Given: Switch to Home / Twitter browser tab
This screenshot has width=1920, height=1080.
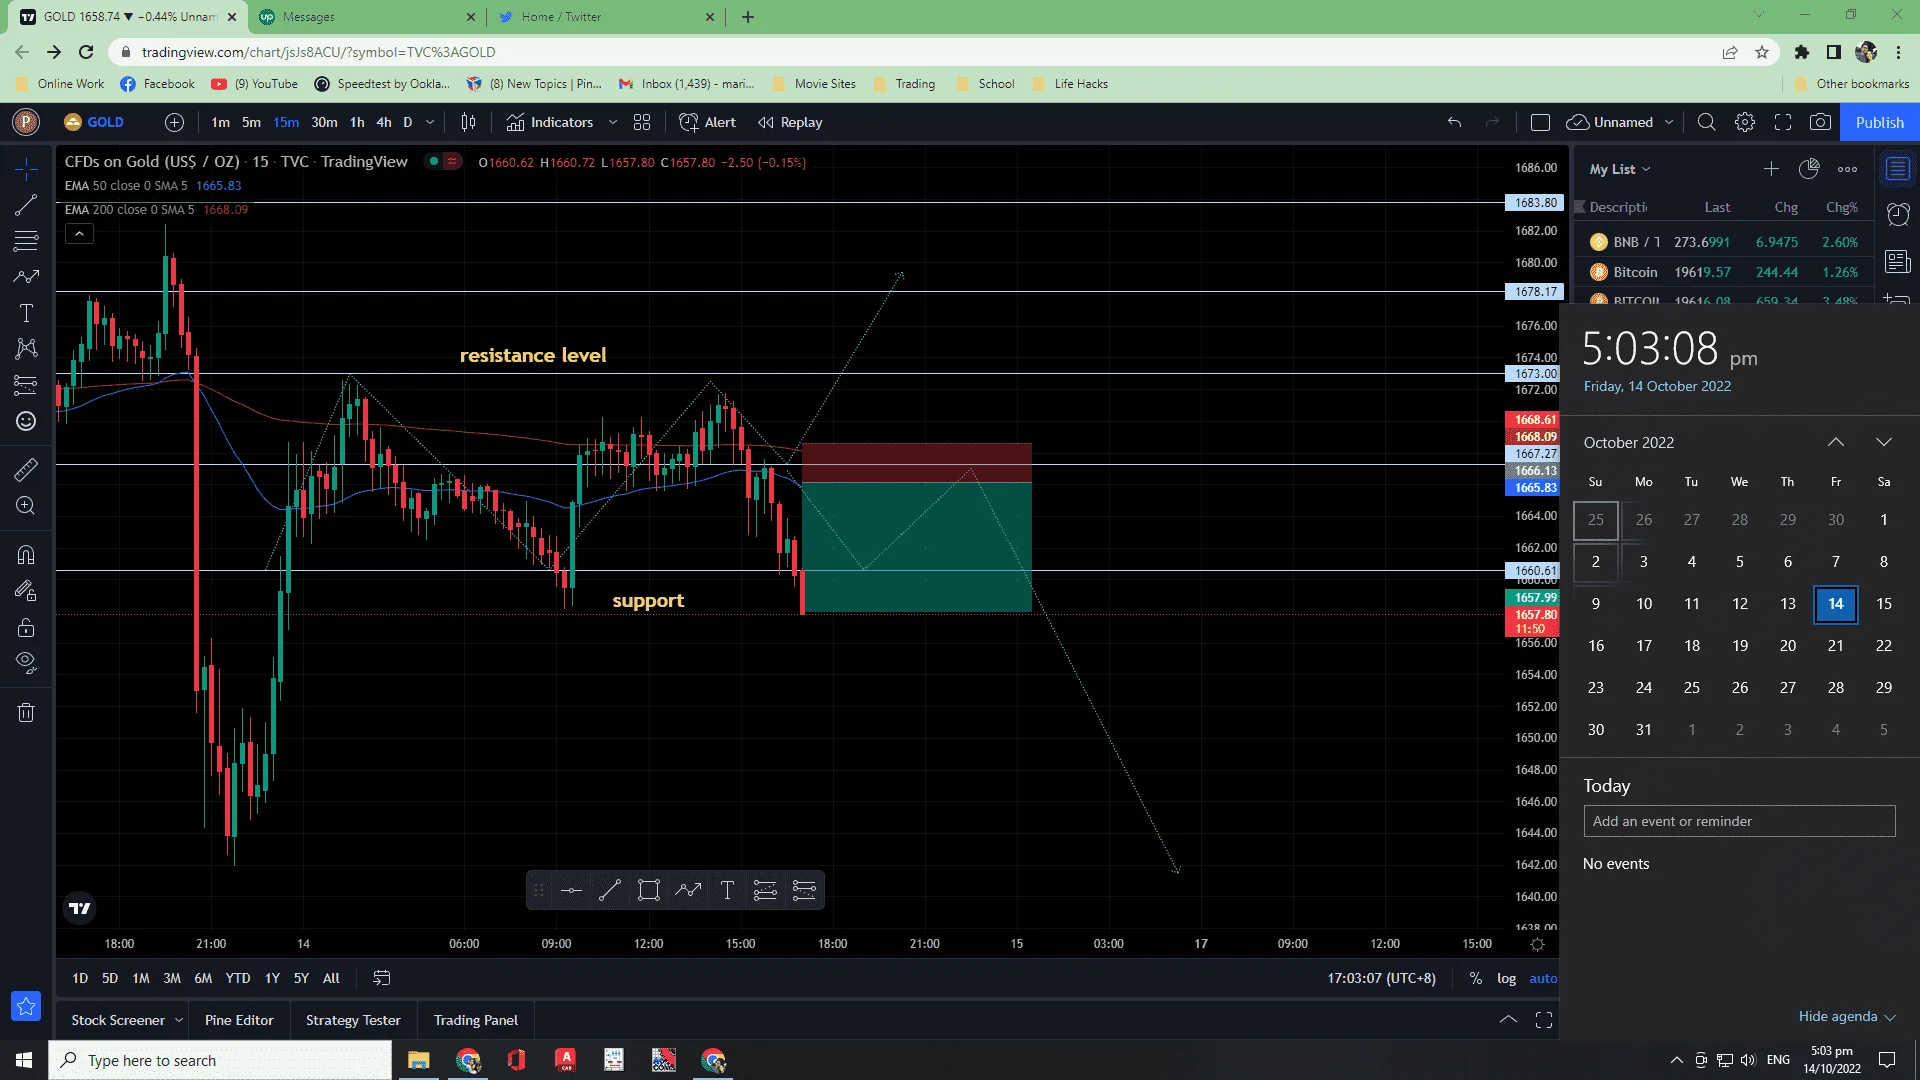Looking at the screenshot, I should point(605,17).
